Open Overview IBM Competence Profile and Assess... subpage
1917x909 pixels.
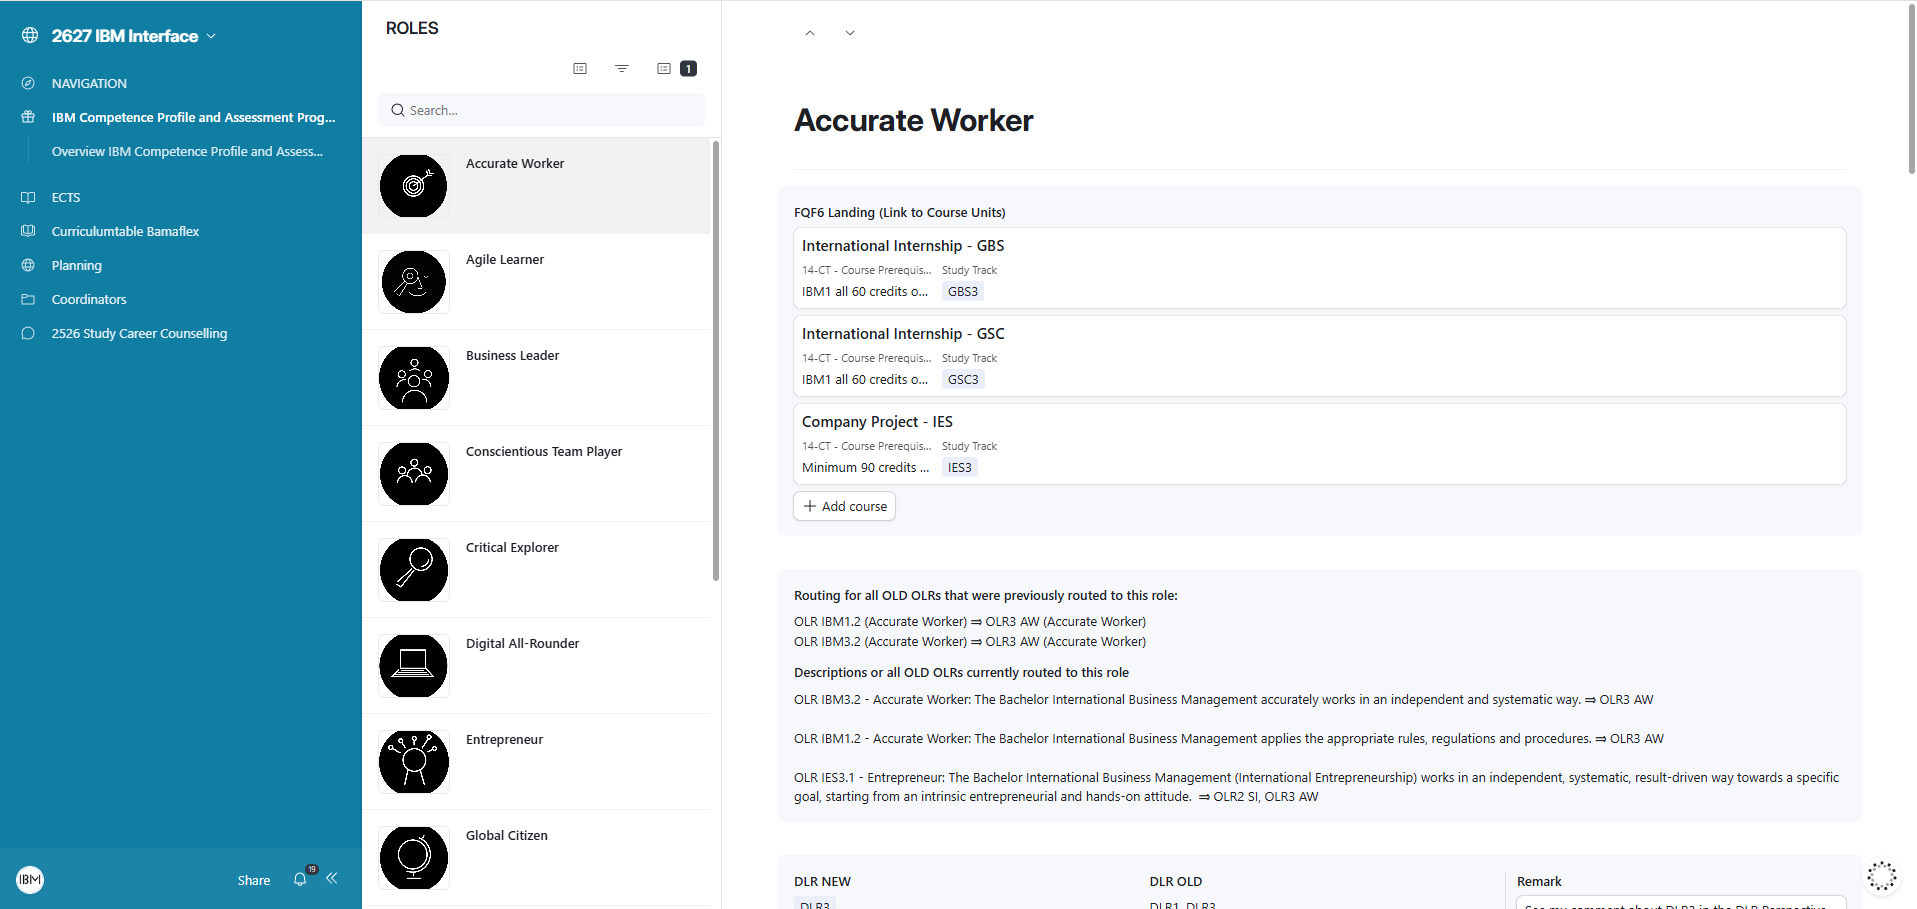187,151
